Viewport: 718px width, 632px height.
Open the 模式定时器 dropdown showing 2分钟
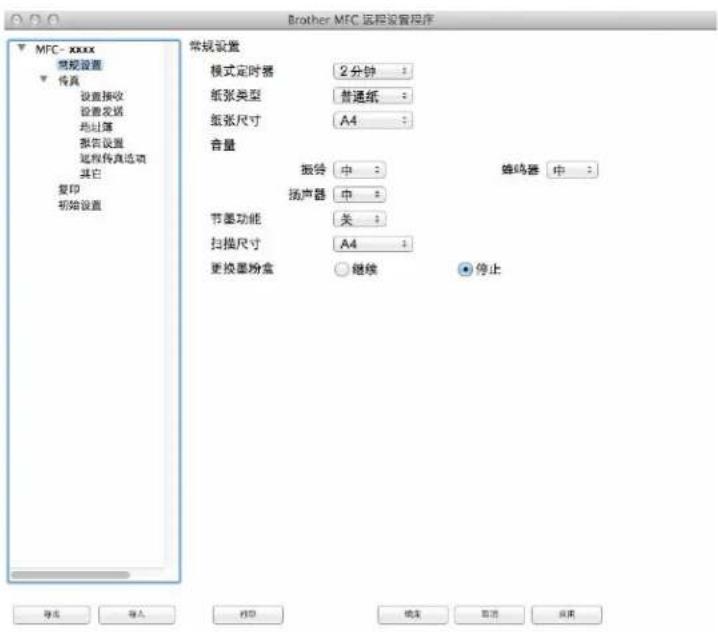pyautogui.click(x=373, y=71)
